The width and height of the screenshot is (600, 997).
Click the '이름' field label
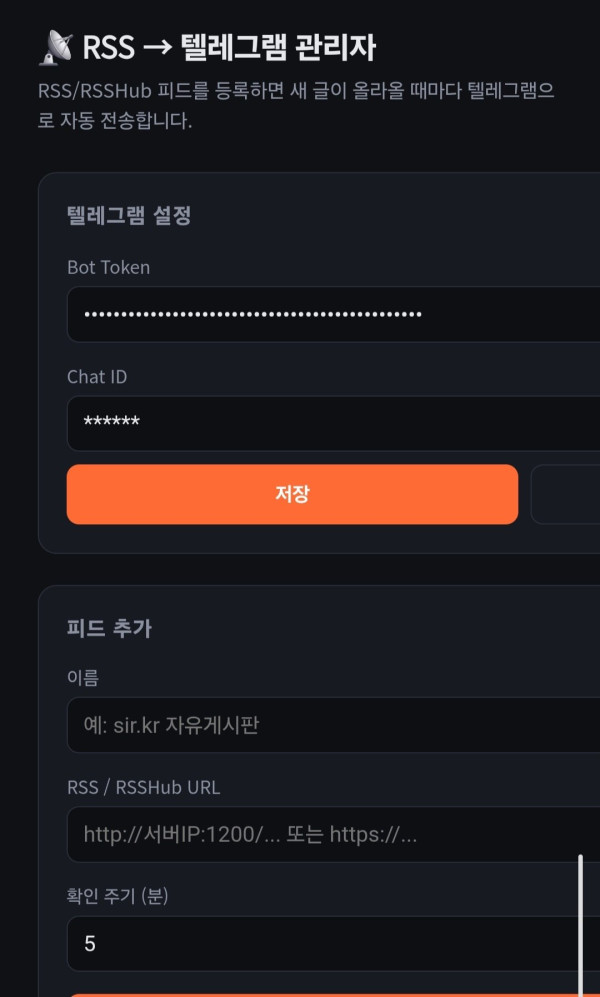[83, 678]
